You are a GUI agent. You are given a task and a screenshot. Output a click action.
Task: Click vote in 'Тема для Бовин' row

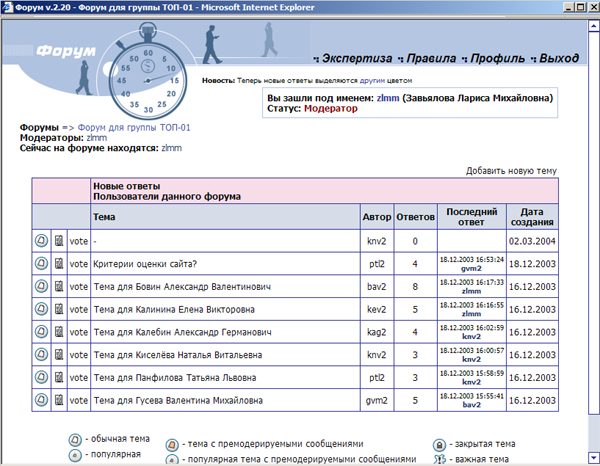tap(78, 287)
